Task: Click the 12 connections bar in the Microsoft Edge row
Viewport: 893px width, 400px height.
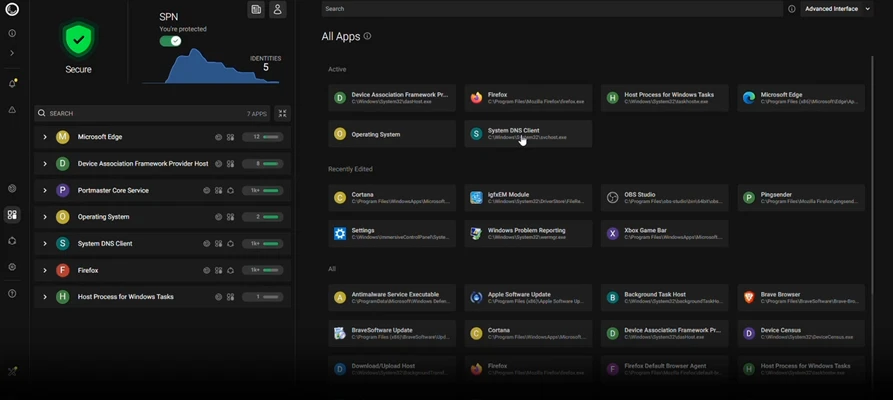Action: [x=263, y=137]
